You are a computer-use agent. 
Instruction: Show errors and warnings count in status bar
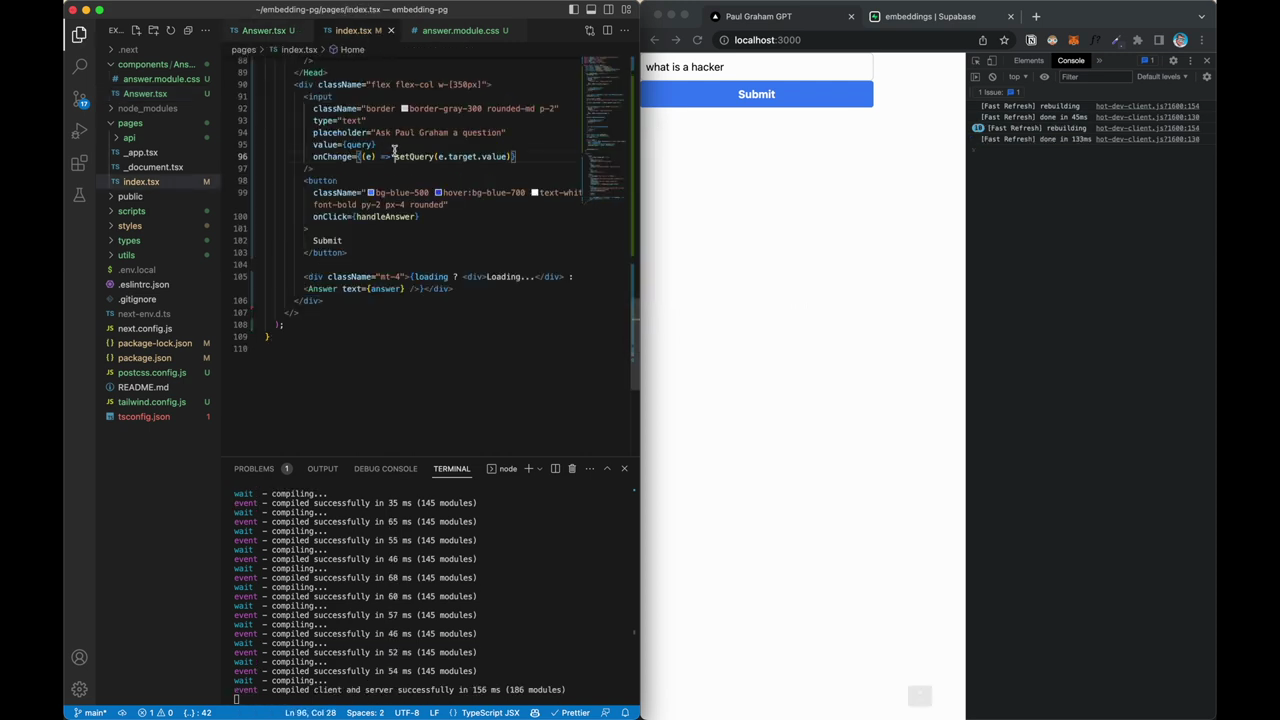pos(155,713)
